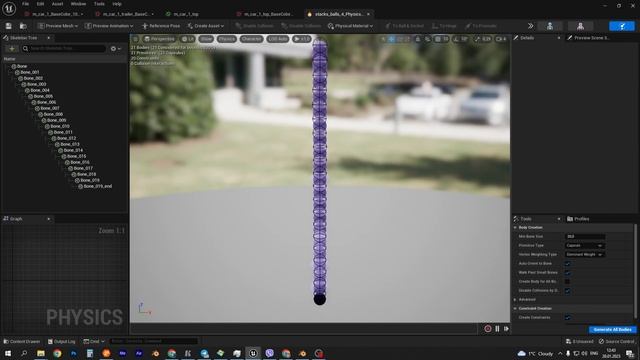Switch to Skeletal Mesh editor mode icon
The image size is (640, 360).
580,26
